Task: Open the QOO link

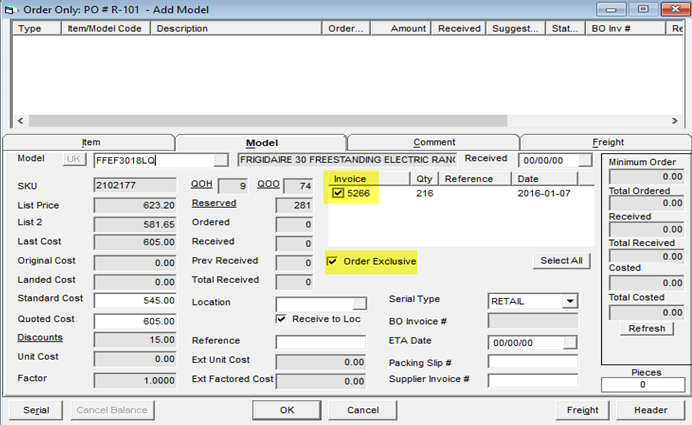Action: [x=268, y=184]
